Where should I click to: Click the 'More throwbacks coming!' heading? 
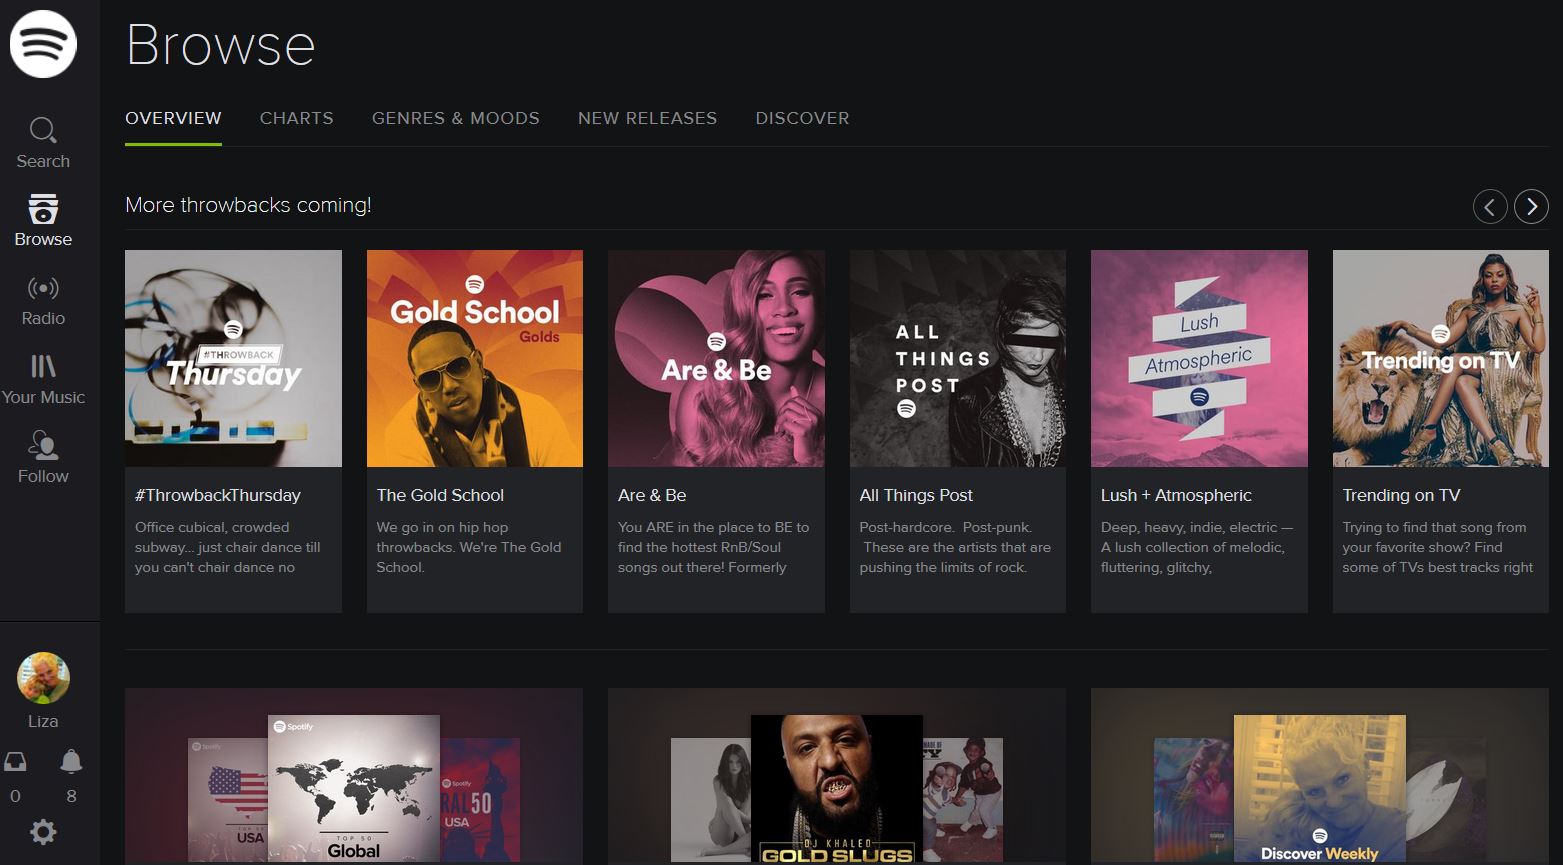[248, 205]
